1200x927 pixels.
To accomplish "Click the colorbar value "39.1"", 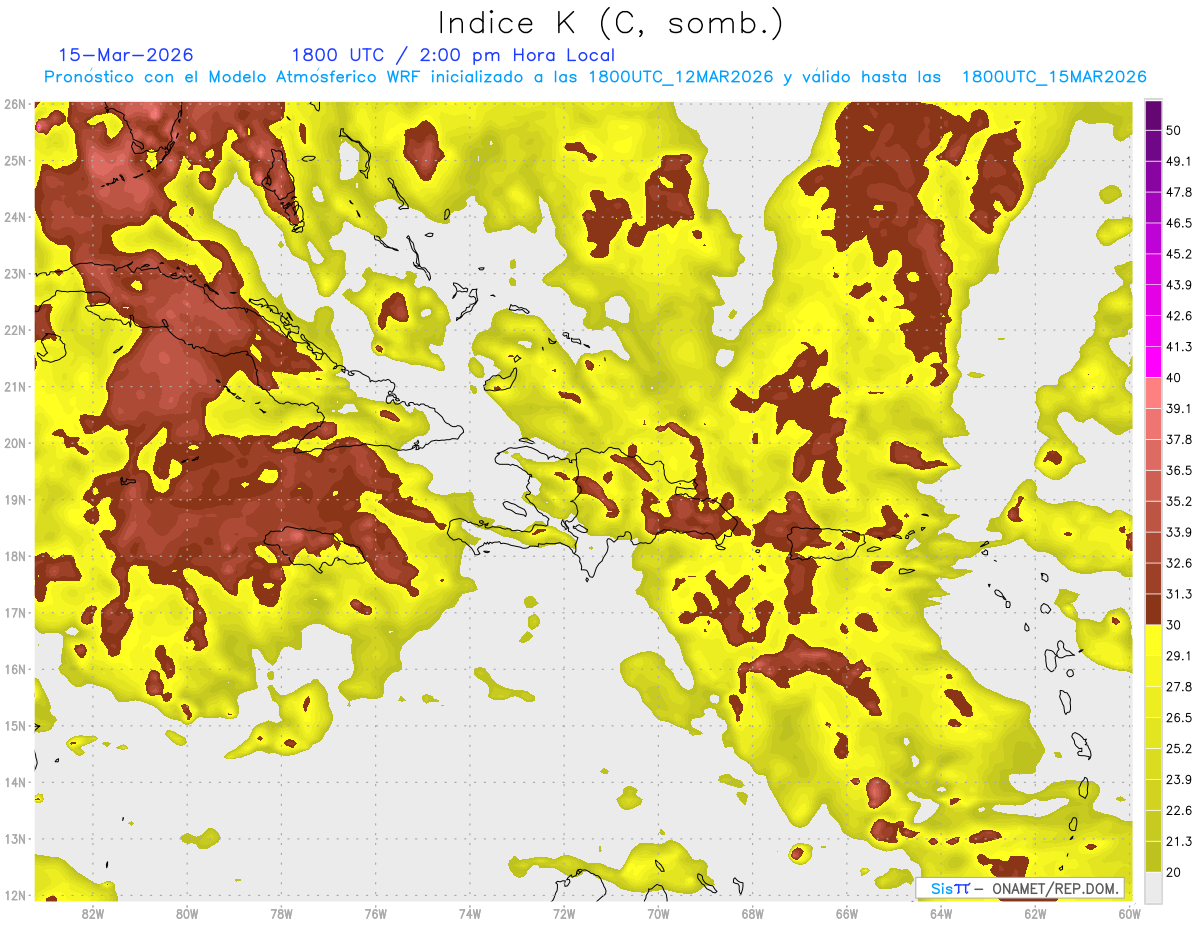I will [x=1178, y=409].
